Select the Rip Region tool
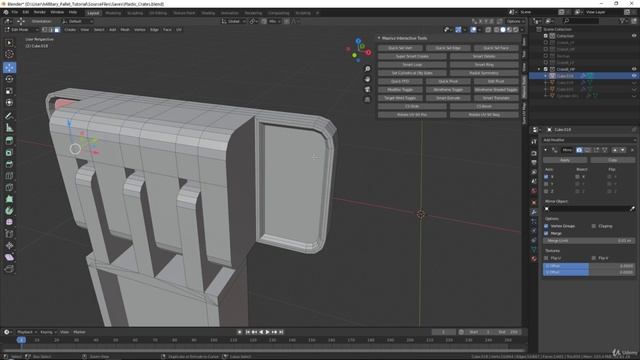Screen dimensions: 640x360 [x=9, y=269]
